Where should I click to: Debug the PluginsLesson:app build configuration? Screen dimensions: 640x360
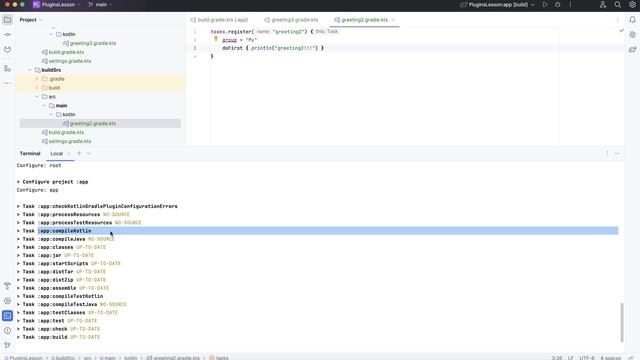coord(558,4)
